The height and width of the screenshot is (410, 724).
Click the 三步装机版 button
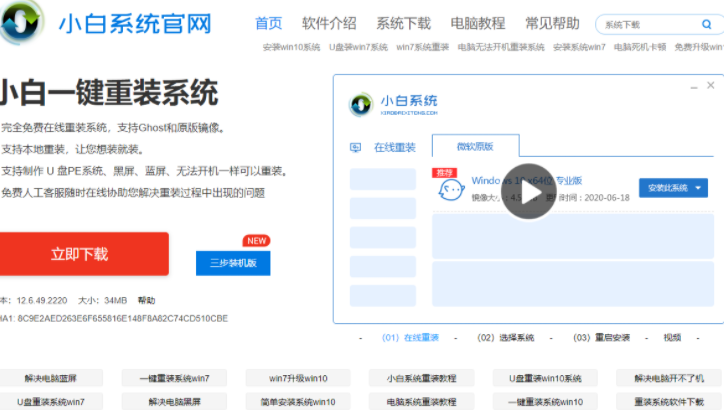pyautogui.click(x=233, y=263)
